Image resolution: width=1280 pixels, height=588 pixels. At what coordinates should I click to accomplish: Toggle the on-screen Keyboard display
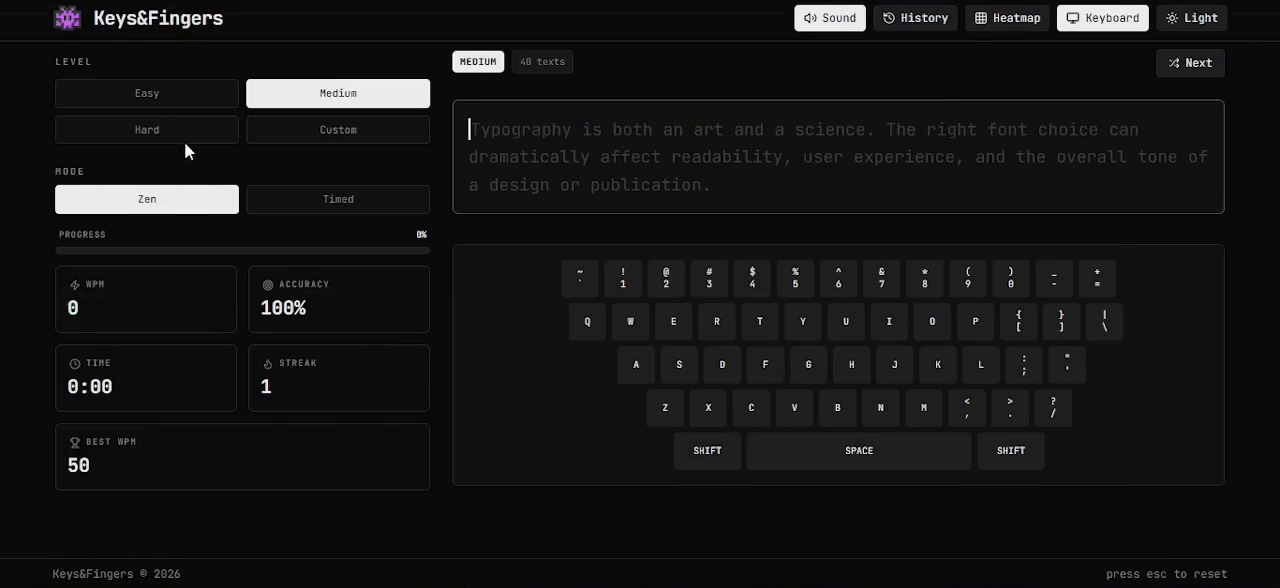coord(1103,18)
